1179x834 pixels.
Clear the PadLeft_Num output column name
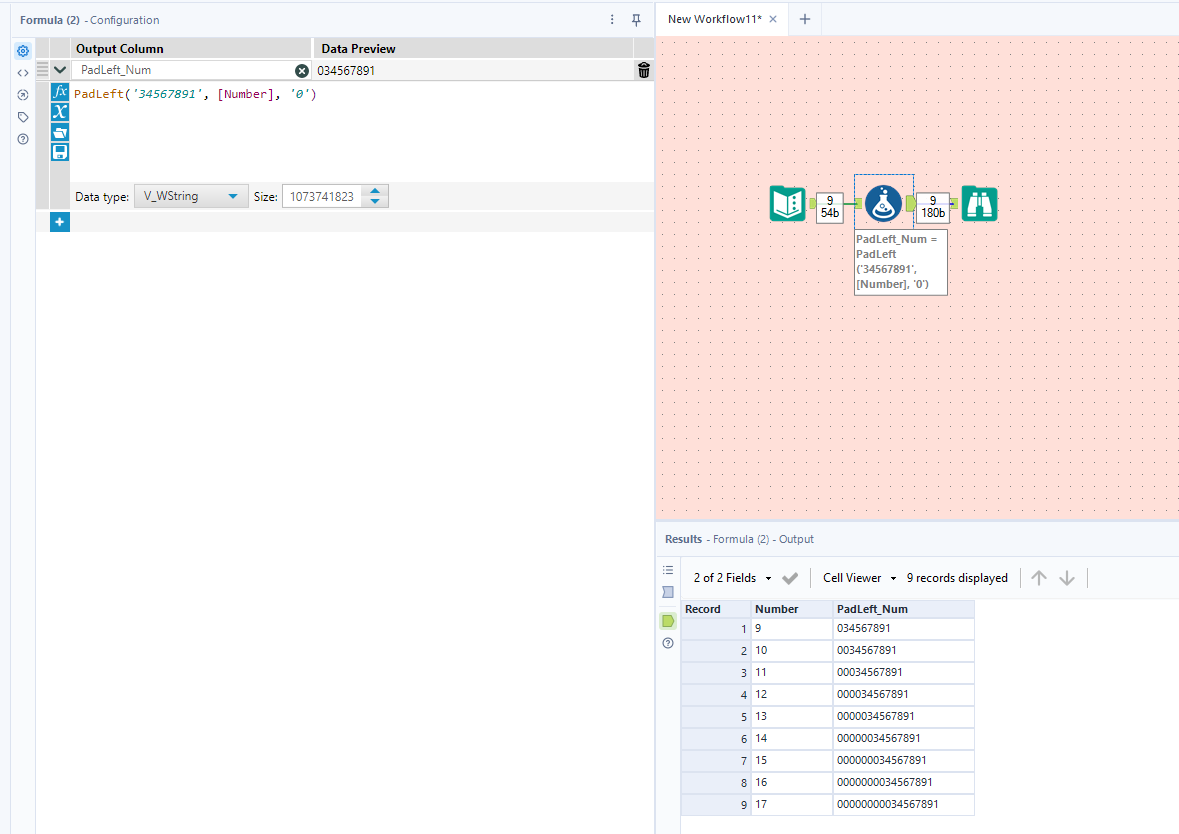click(x=302, y=70)
